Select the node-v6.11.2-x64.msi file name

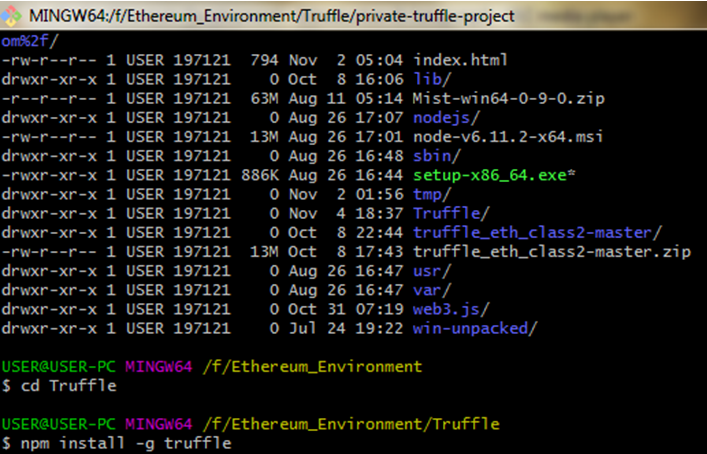pyautogui.click(x=508, y=137)
